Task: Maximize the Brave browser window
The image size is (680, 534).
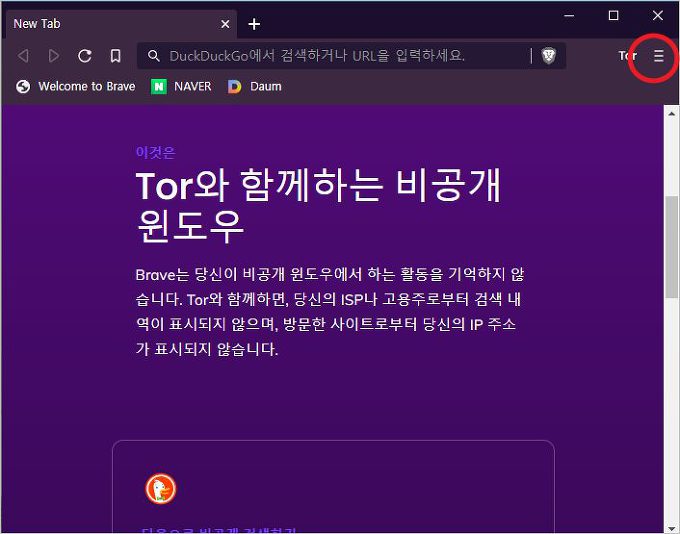Action: [x=613, y=15]
